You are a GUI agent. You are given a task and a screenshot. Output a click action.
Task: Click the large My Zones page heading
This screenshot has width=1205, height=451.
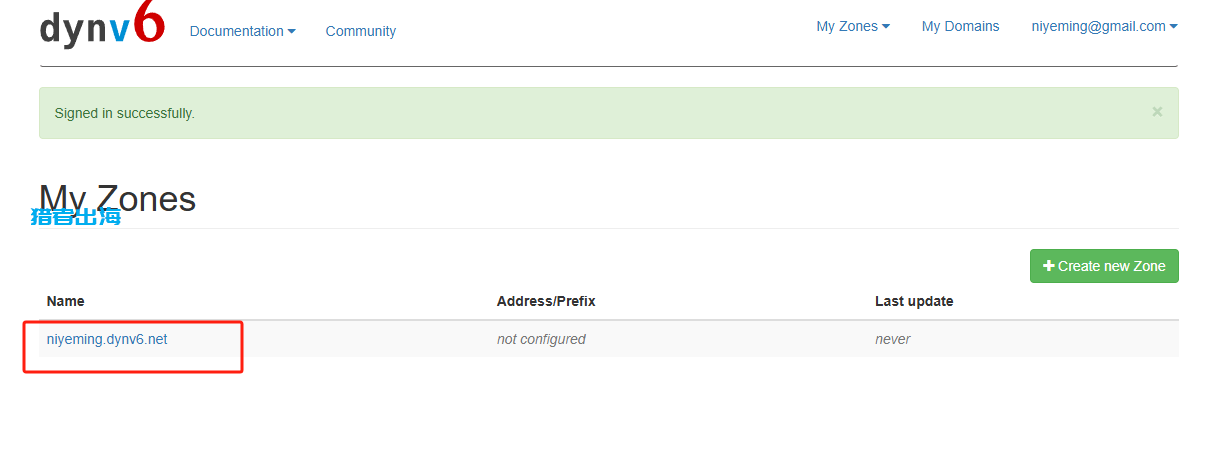(117, 199)
